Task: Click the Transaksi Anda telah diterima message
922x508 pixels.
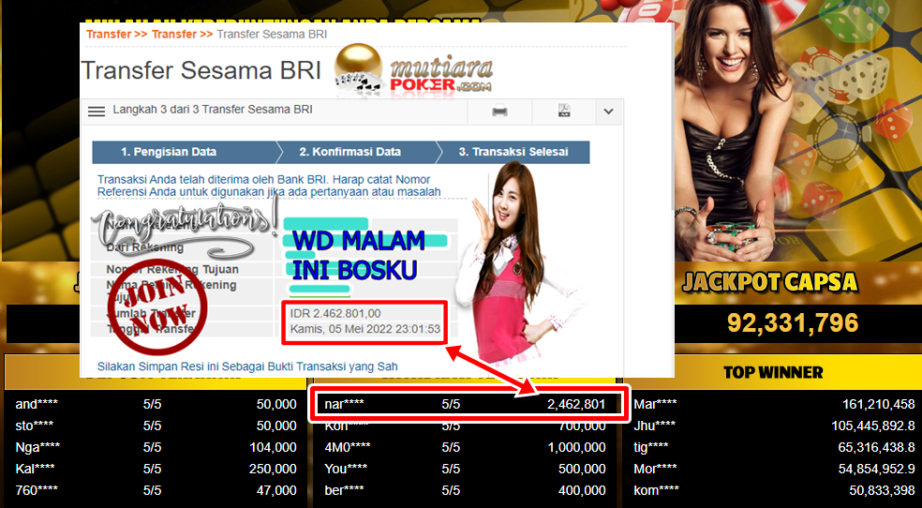Action: pyautogui.click(x=269, y=185)
